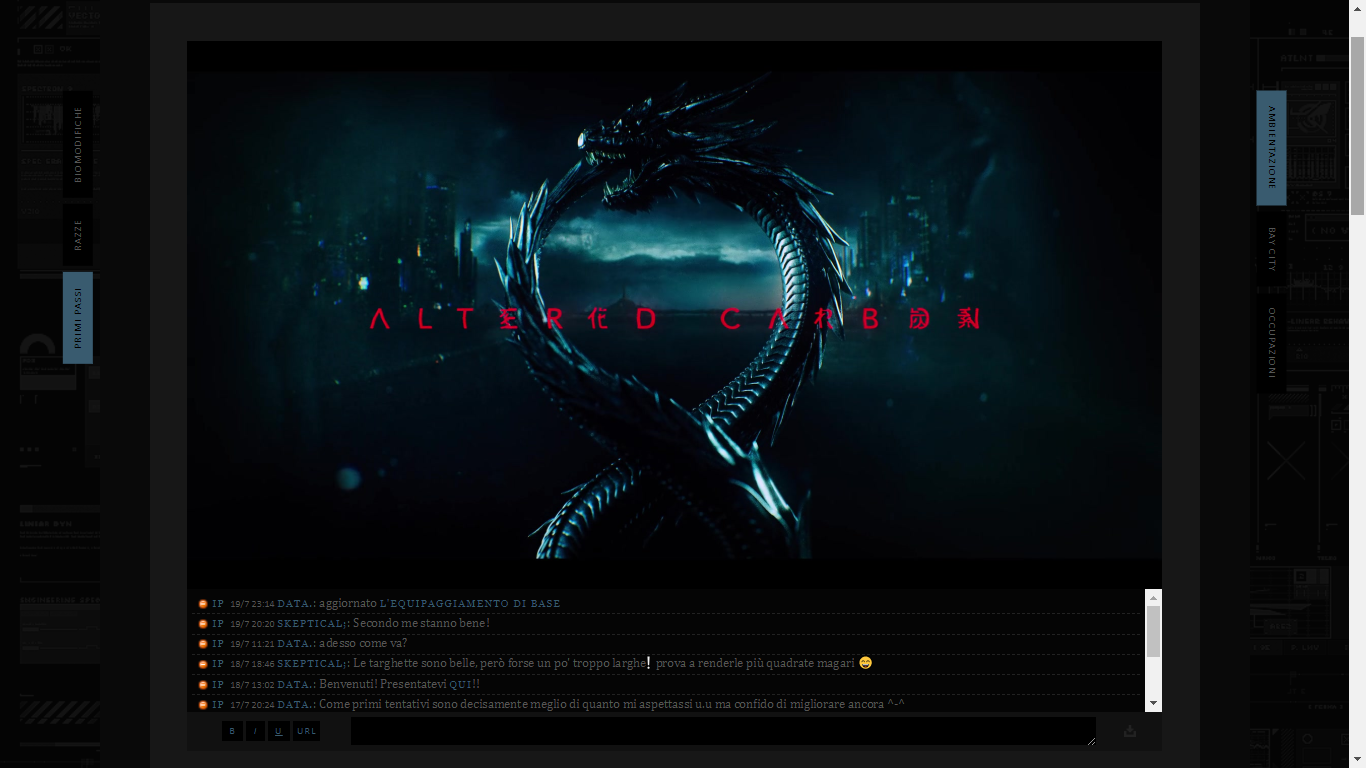Click the orange delete icon on the 17/7 20:24 message
This screenshot has height=768, width=1366.
(x=203, y=705)
